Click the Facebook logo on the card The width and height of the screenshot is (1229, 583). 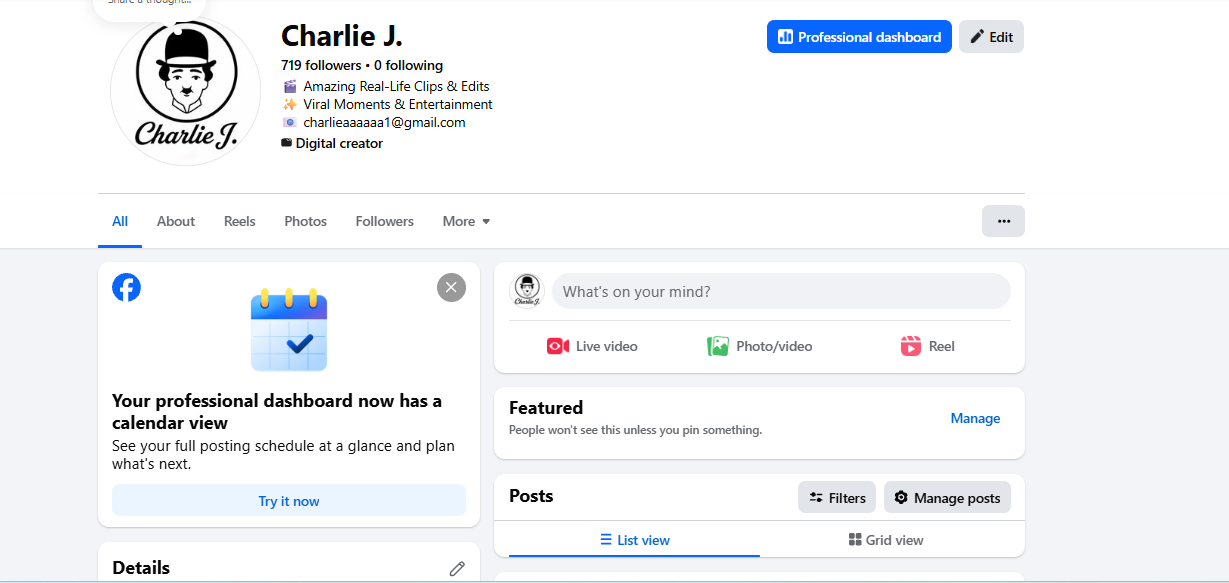click(126, 287)
